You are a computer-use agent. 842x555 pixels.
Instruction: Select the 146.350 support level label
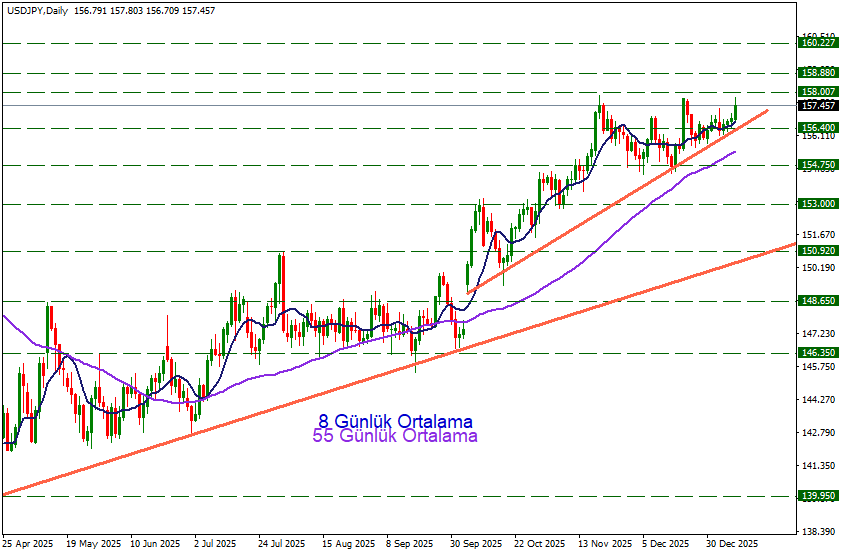[818, 353]
